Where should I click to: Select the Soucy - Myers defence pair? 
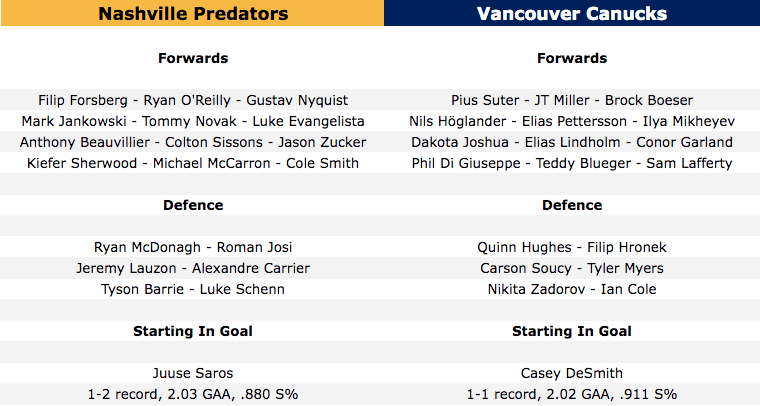[x=571, y=268]
